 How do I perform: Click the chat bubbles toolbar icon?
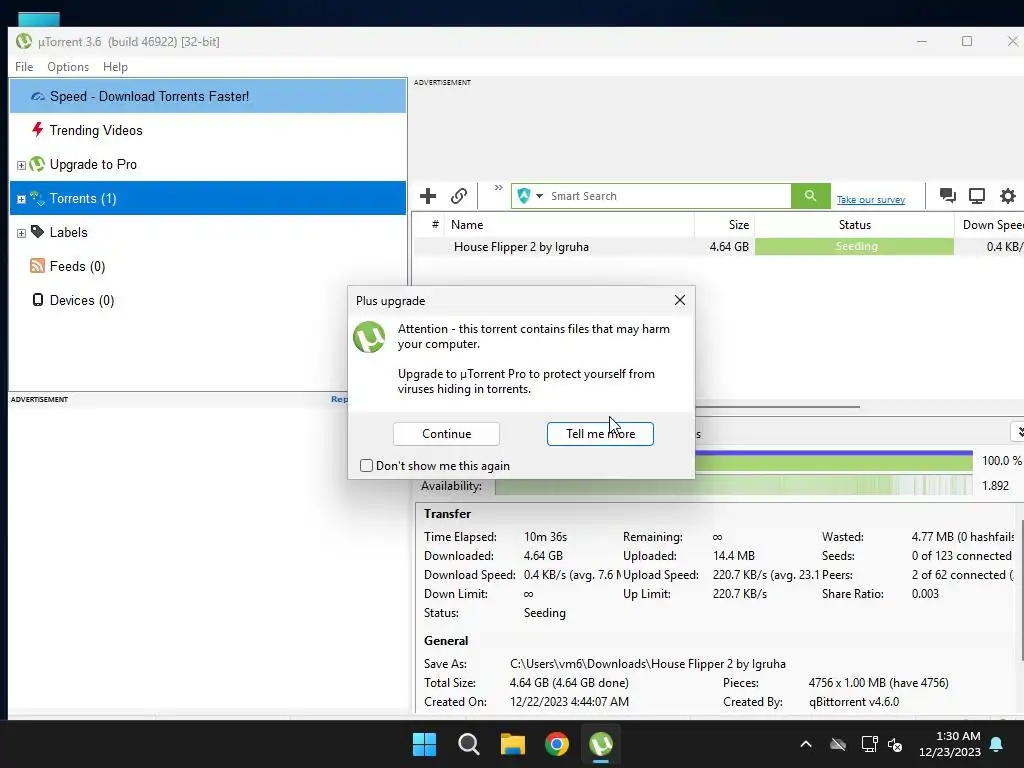(947, 196)
